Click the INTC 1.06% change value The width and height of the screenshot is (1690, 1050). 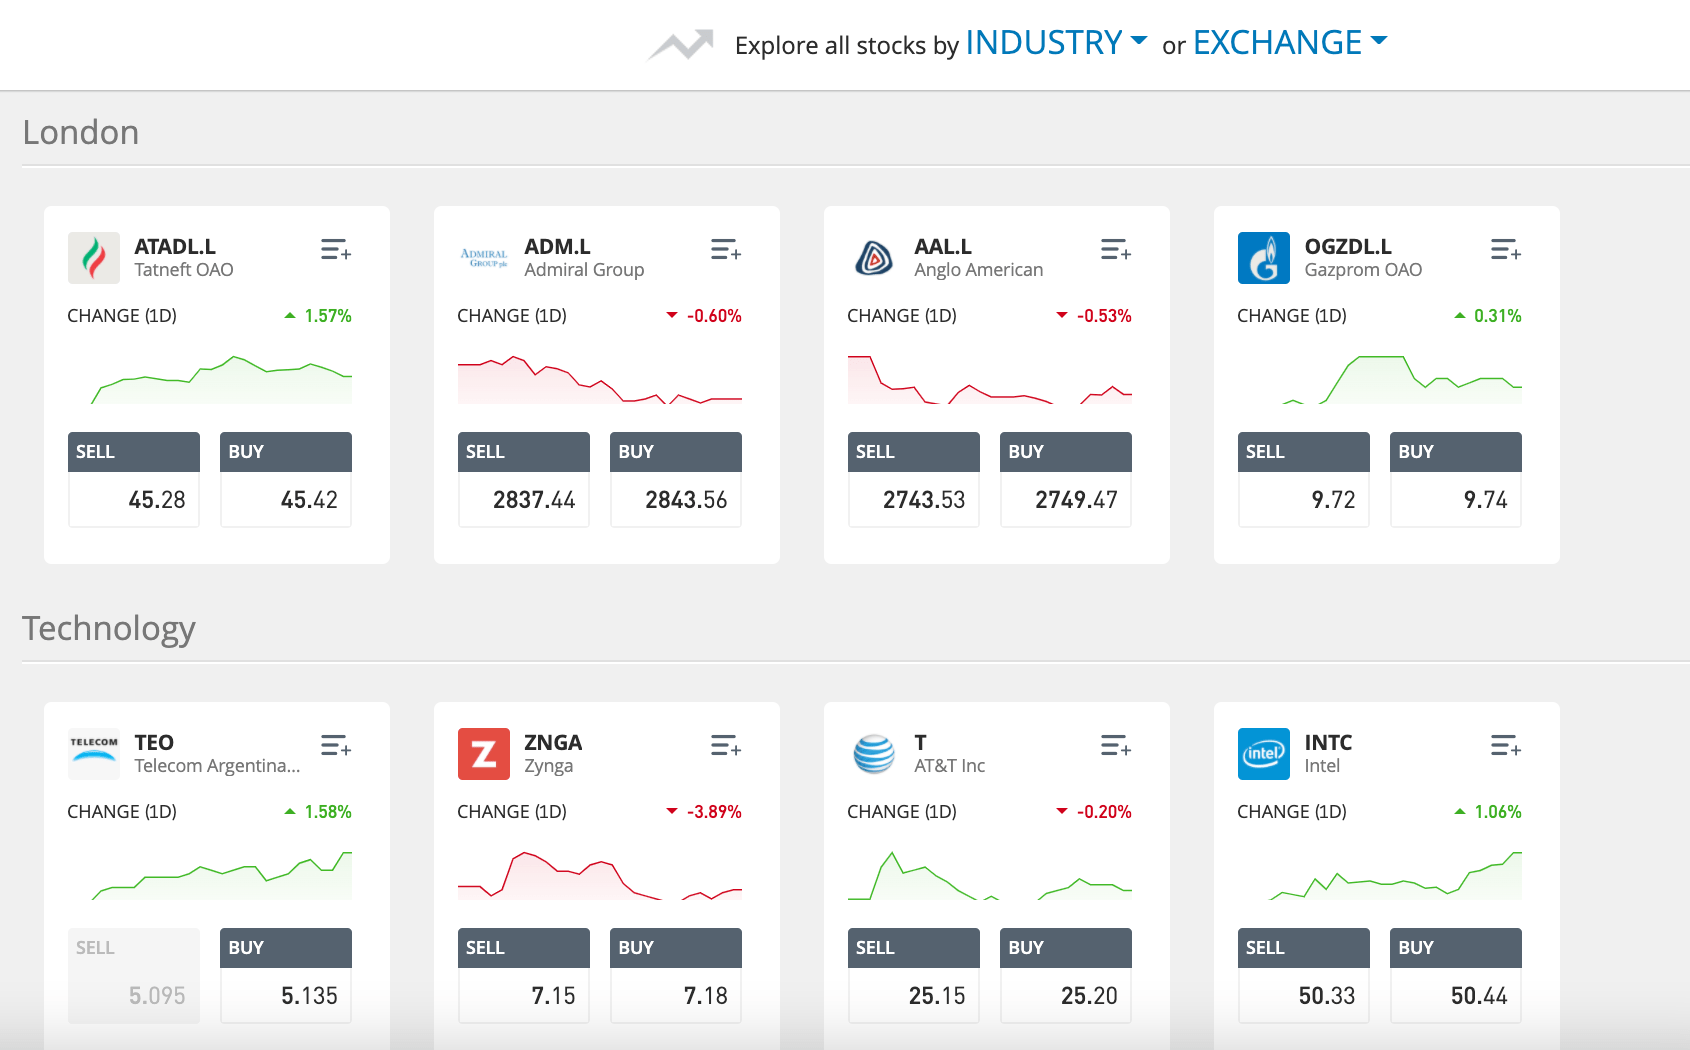pos(1498,812)
